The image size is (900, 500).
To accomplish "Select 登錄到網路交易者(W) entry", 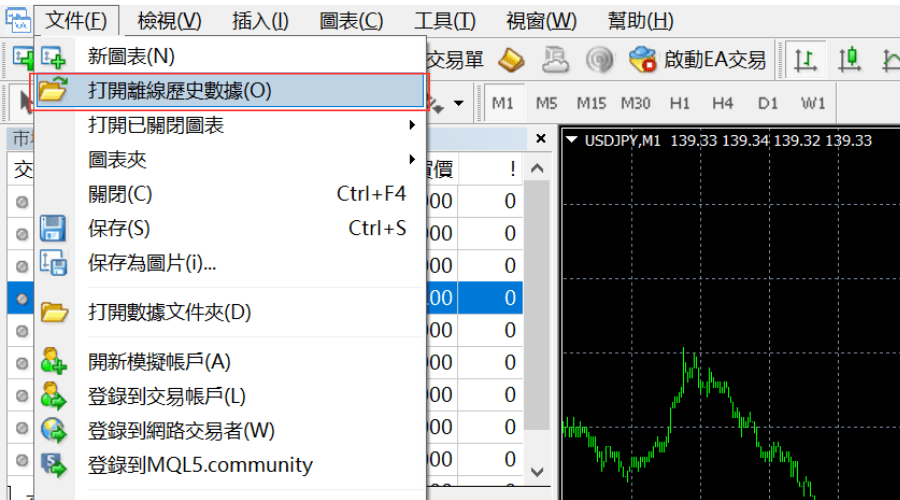I will (x=230, y=431).
